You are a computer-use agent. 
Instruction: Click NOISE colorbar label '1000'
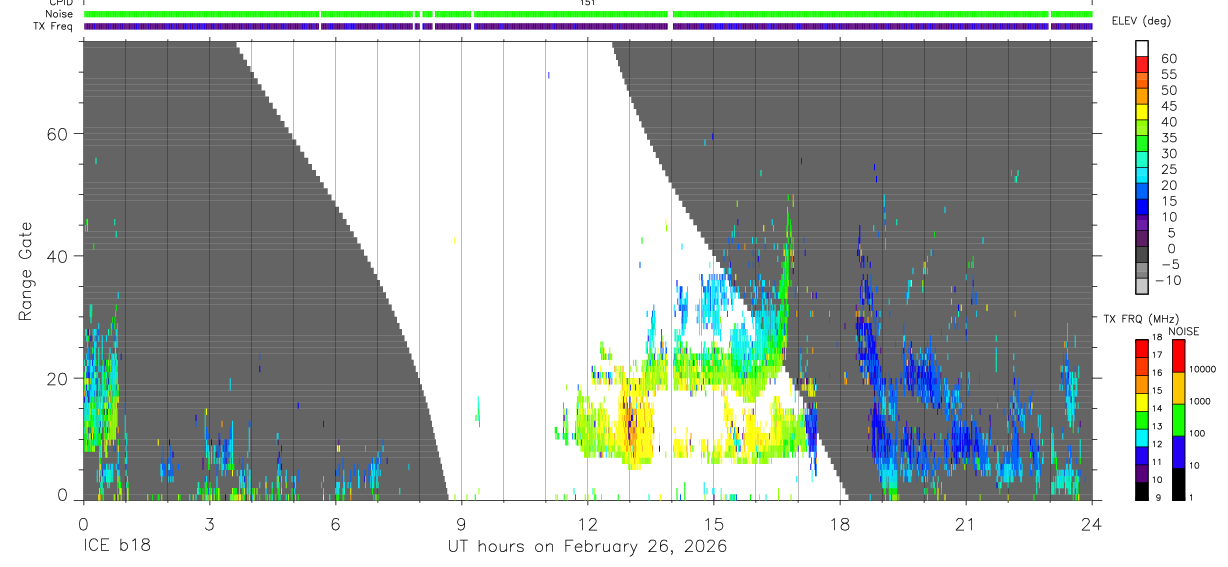tap(1202, 401)
